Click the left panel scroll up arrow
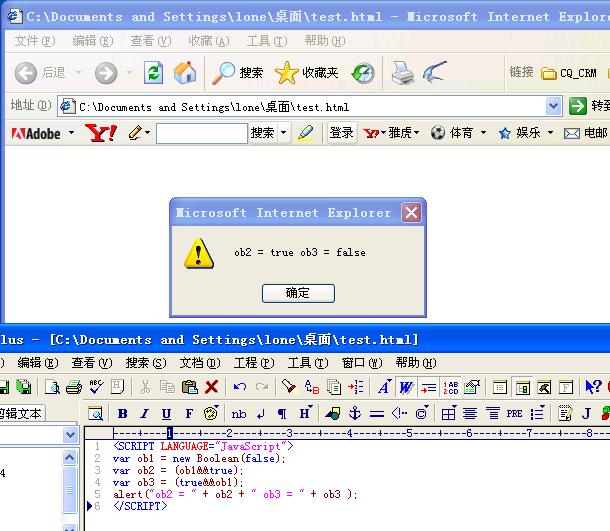The image size is (610, 531). pyautogui.click(x=70, y=457)
